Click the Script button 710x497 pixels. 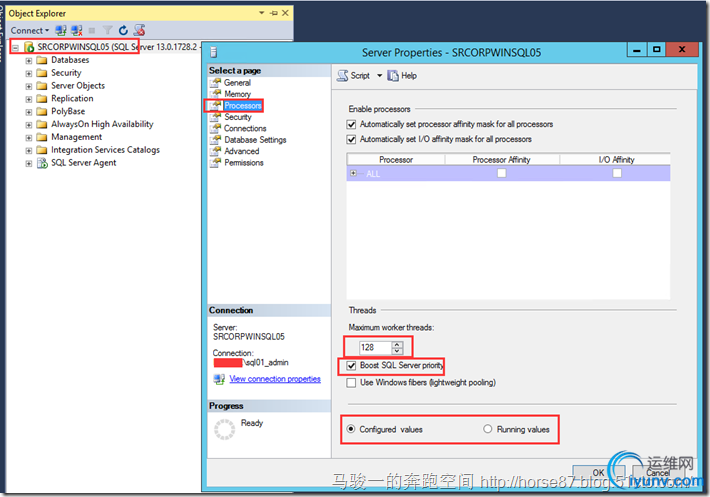point(354,76)
